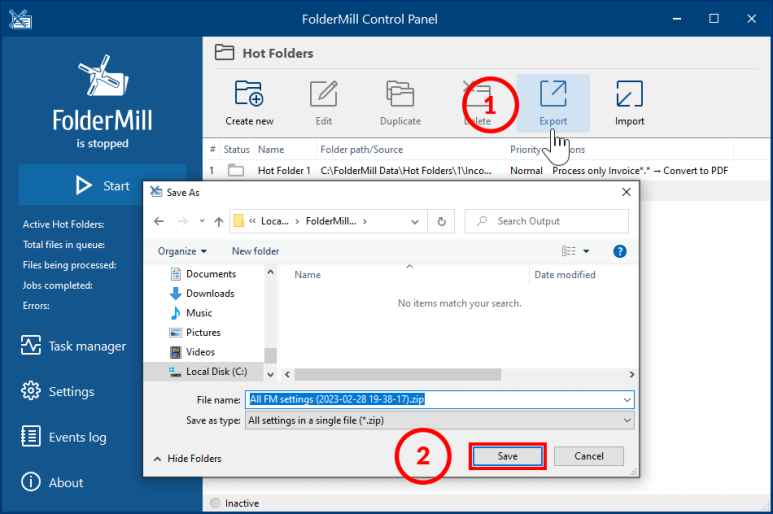Select Downloads in the navigation tree
This screenshot has height=514, width=773.
point(209,293)
